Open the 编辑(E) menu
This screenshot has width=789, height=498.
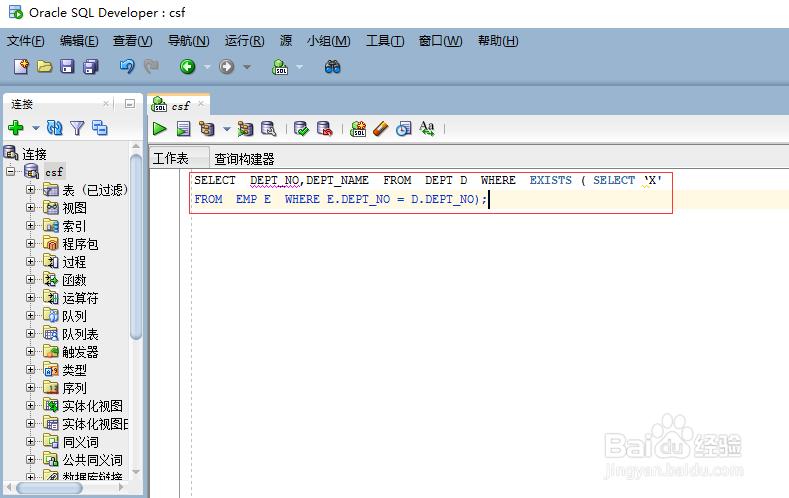79,41
